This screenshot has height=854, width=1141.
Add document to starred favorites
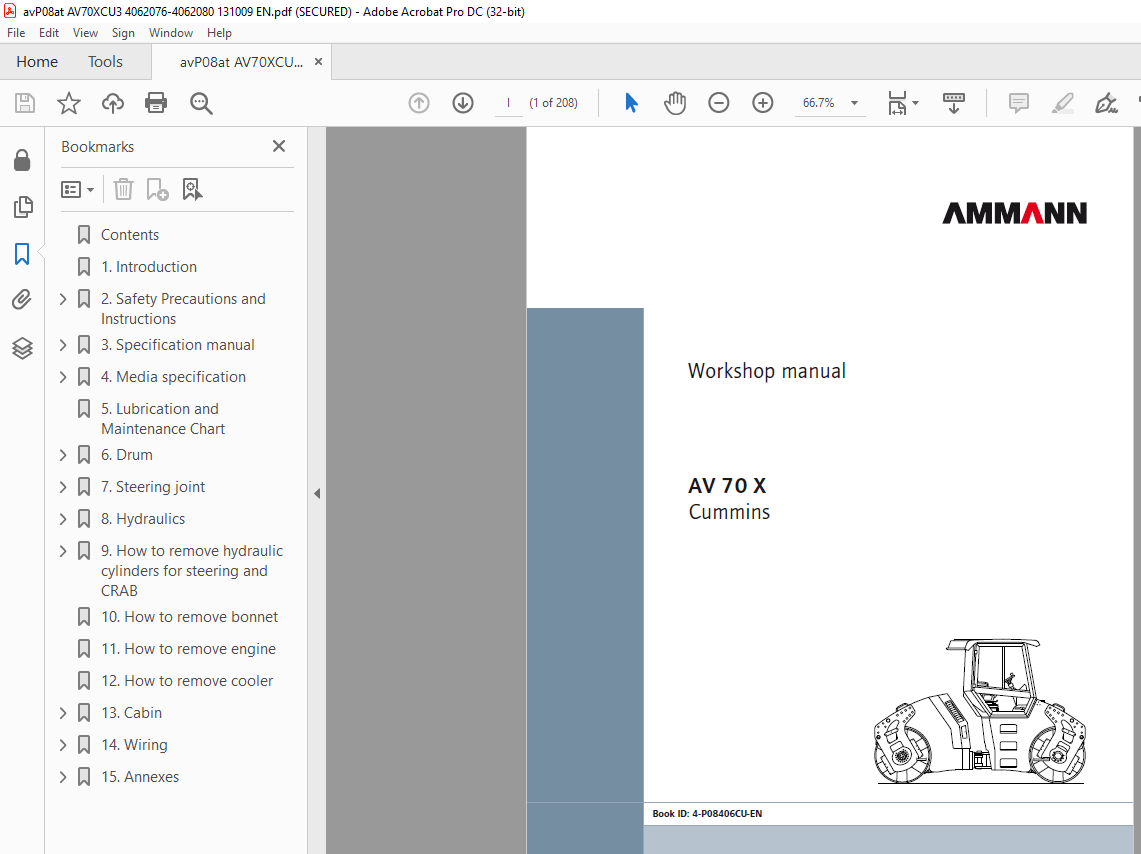[x=68, y=103]
